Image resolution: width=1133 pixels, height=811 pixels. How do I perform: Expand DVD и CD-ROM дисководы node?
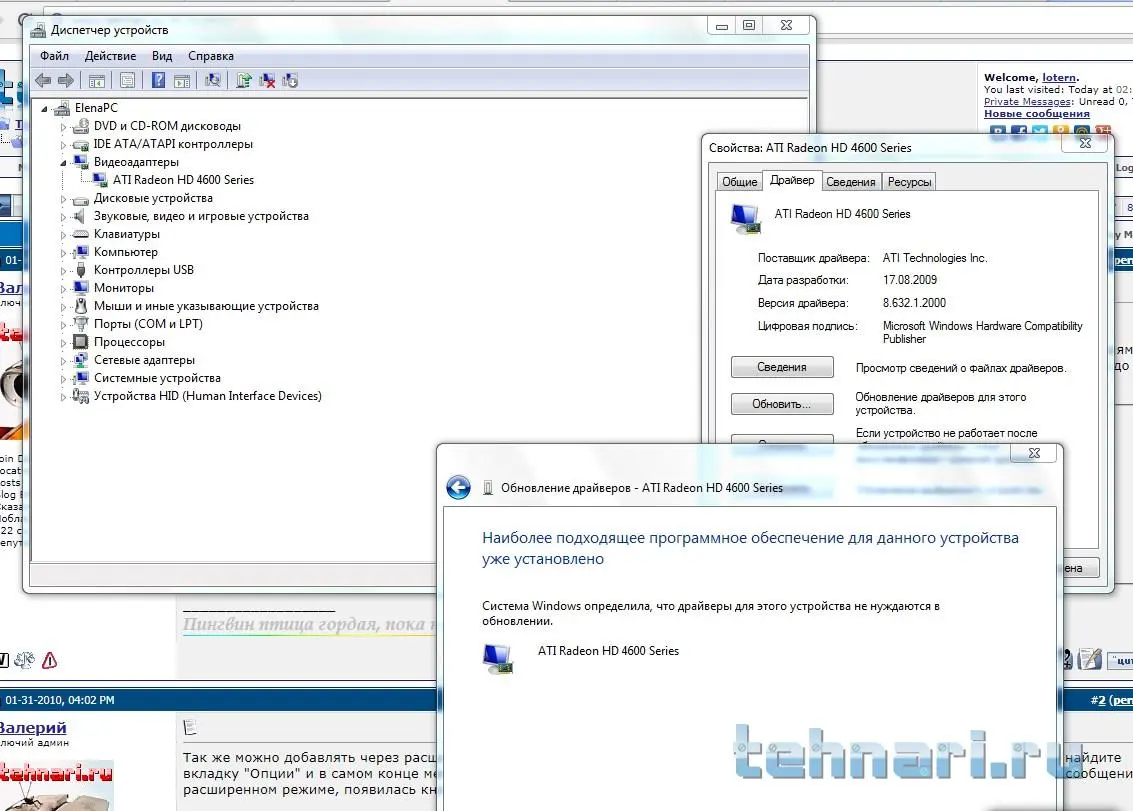point(63,126)
